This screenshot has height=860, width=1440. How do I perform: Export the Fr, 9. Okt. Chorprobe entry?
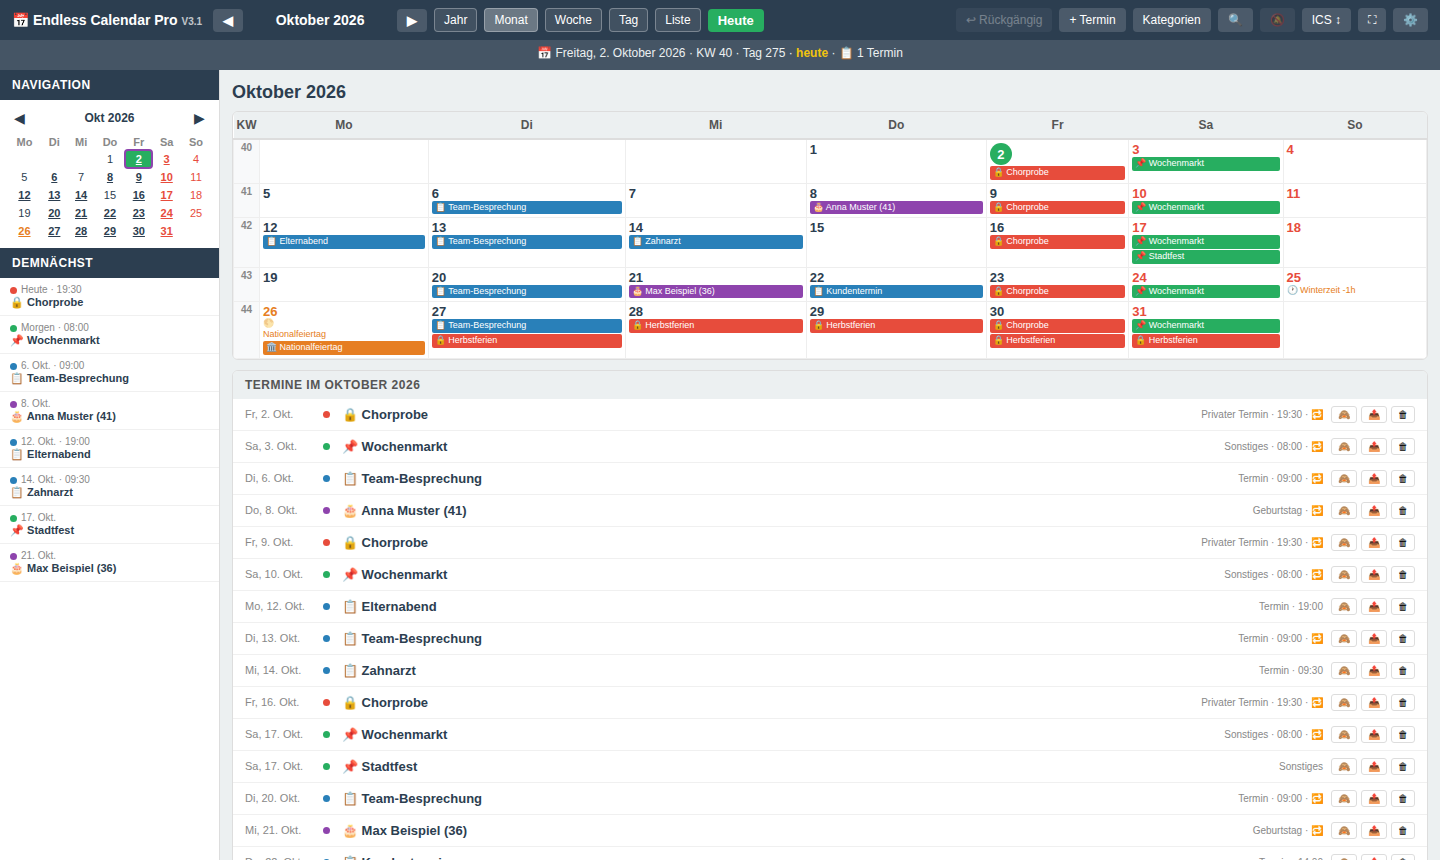coord(1374,542)
